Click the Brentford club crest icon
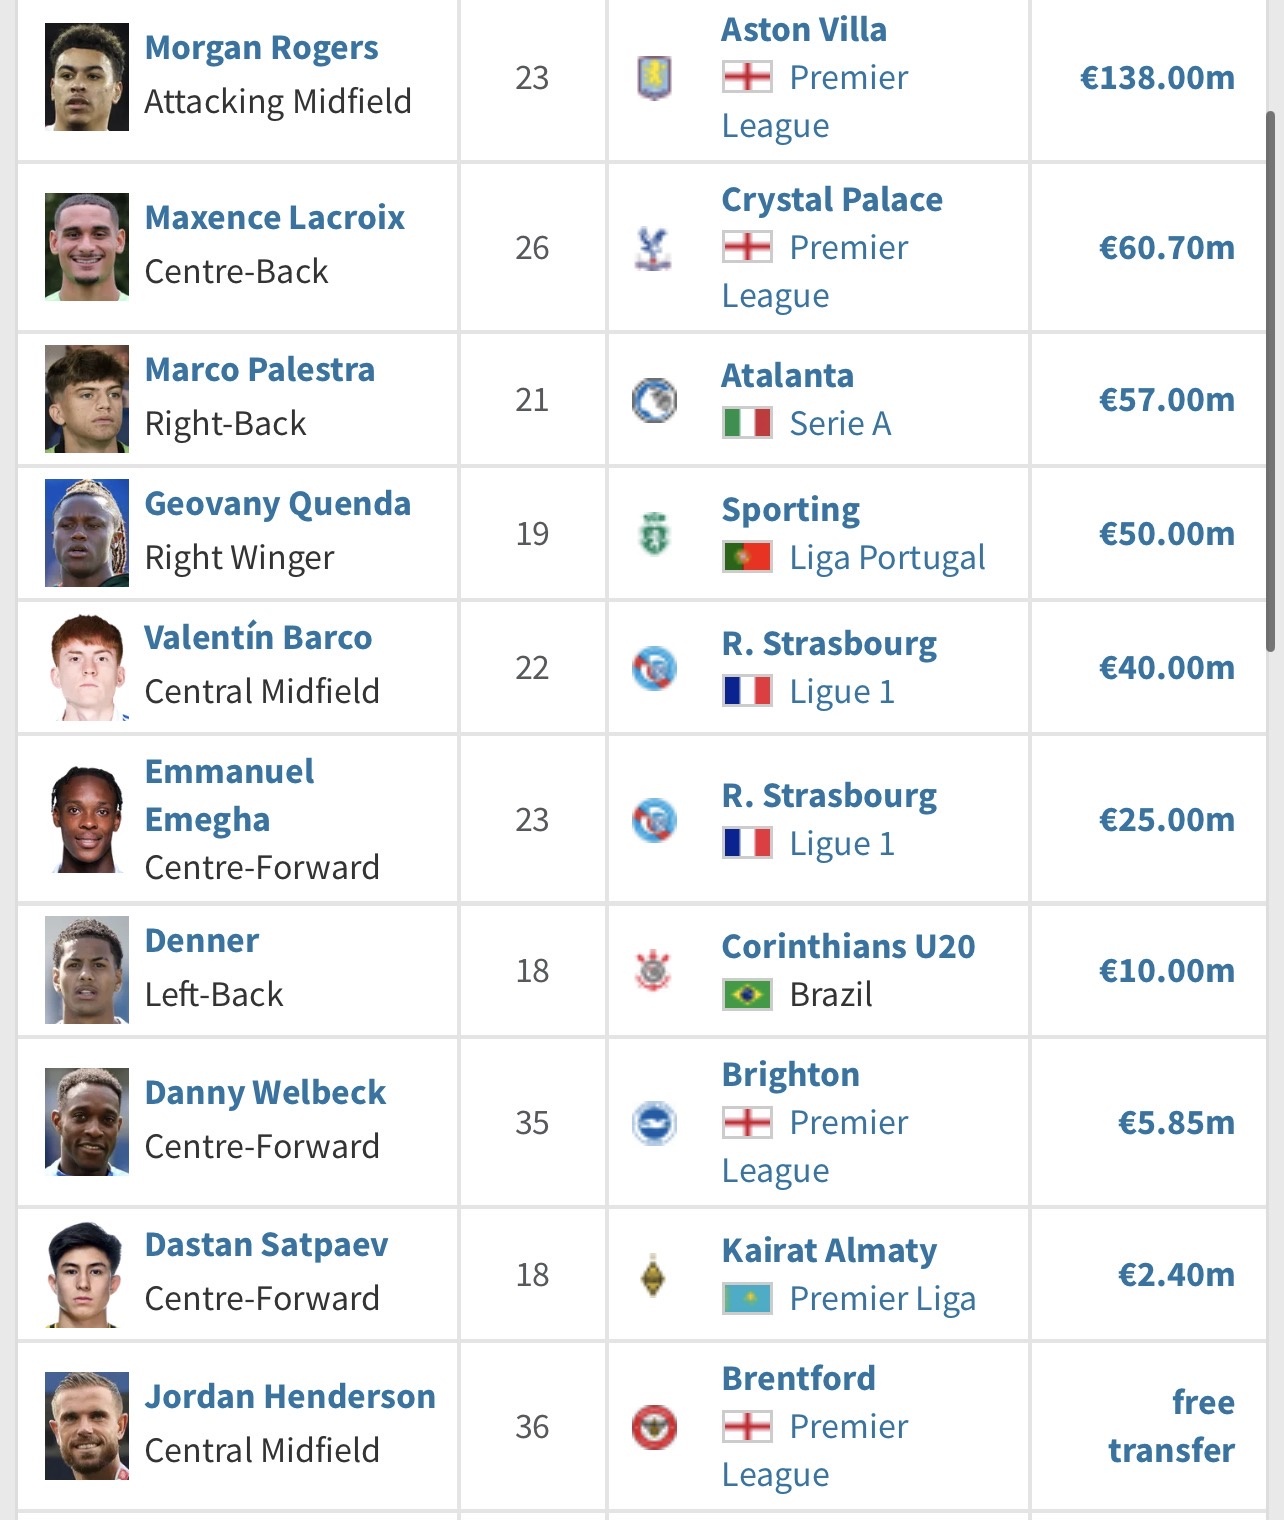This screenshot has width=1284, height=1520. 654,1426
